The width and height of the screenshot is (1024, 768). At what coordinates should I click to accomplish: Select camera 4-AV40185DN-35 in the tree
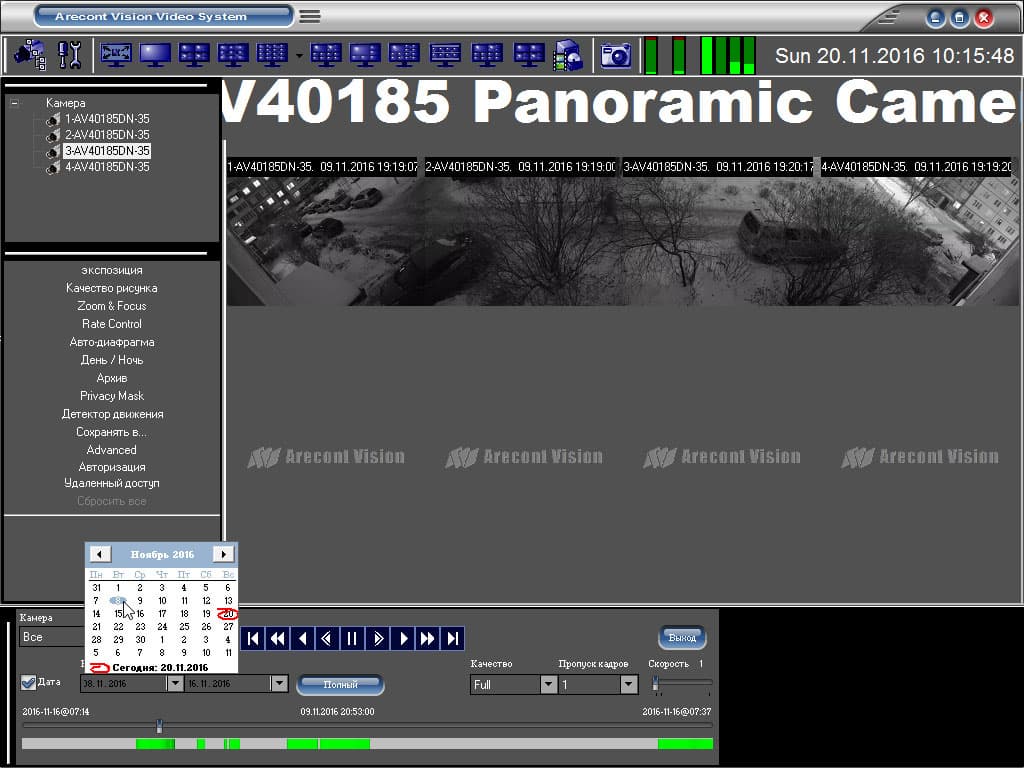click(107, 167)
